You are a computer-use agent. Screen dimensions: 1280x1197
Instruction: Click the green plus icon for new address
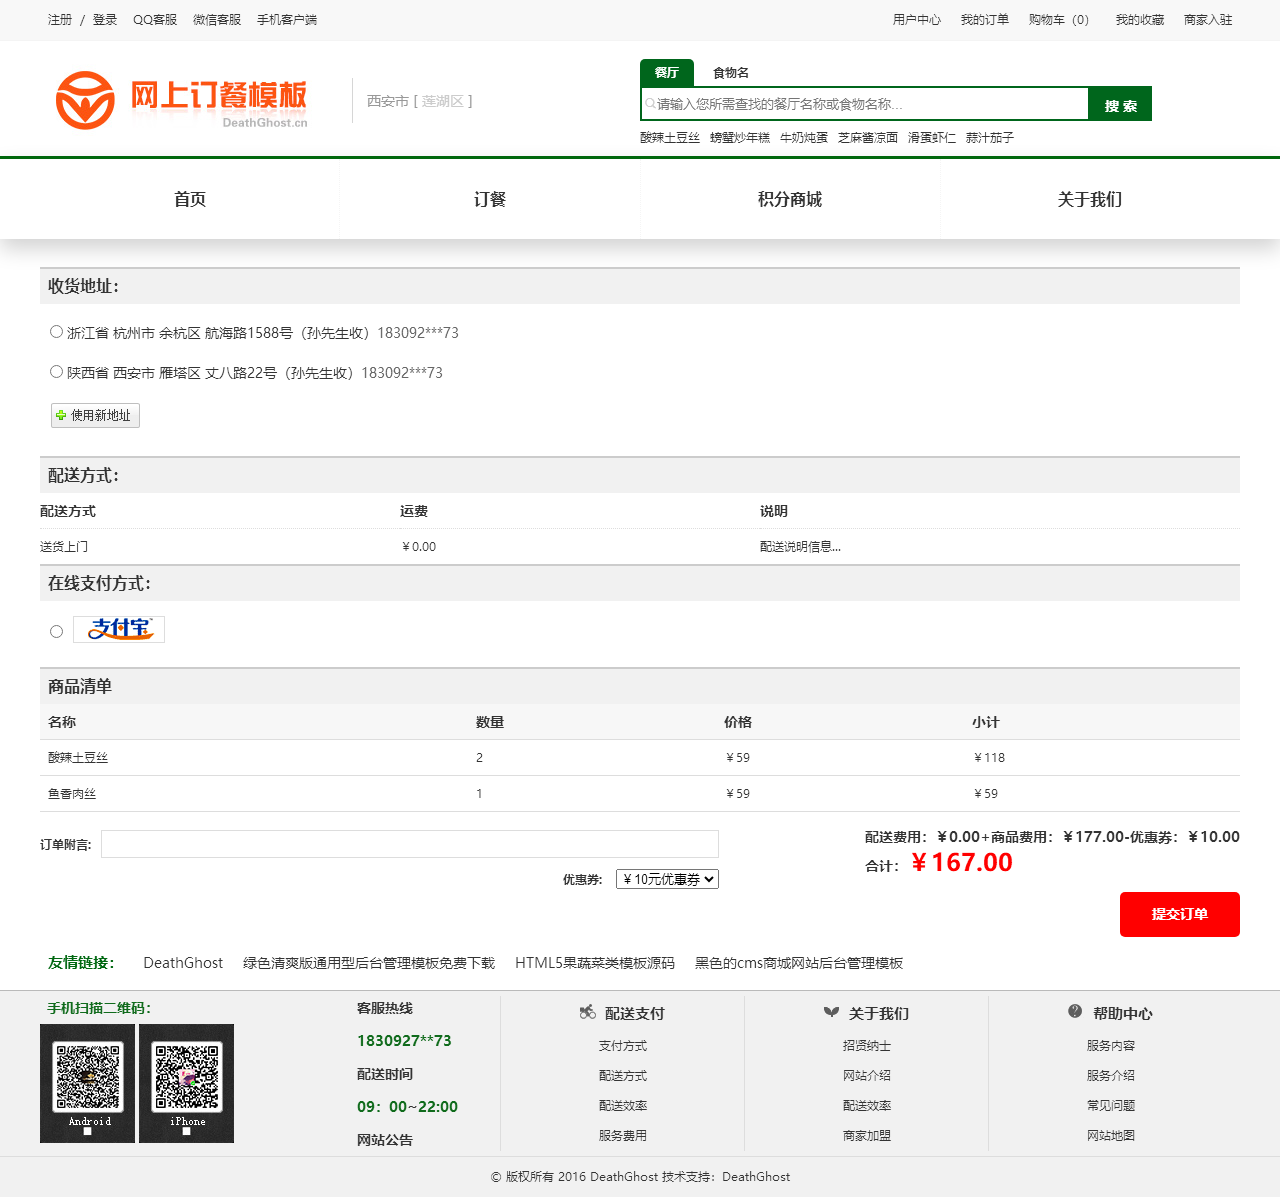pyautogui.click(x=61, y=415)
